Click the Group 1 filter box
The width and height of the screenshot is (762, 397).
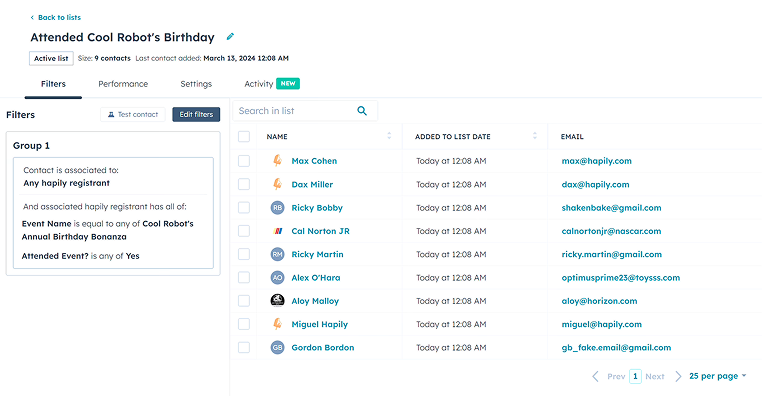(113, 204)
